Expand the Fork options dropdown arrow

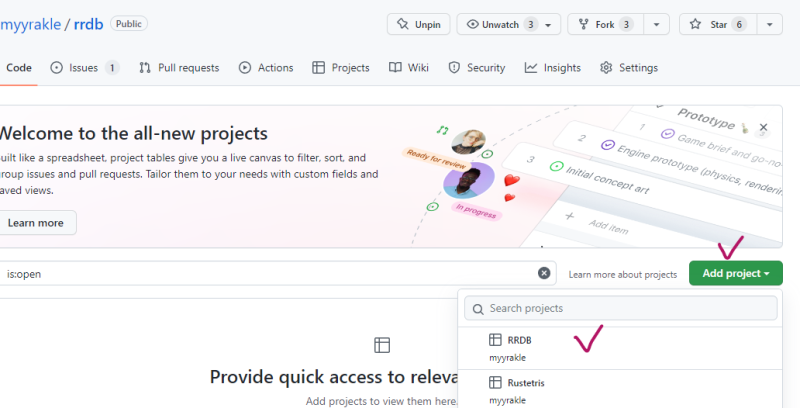click(656, 24)
